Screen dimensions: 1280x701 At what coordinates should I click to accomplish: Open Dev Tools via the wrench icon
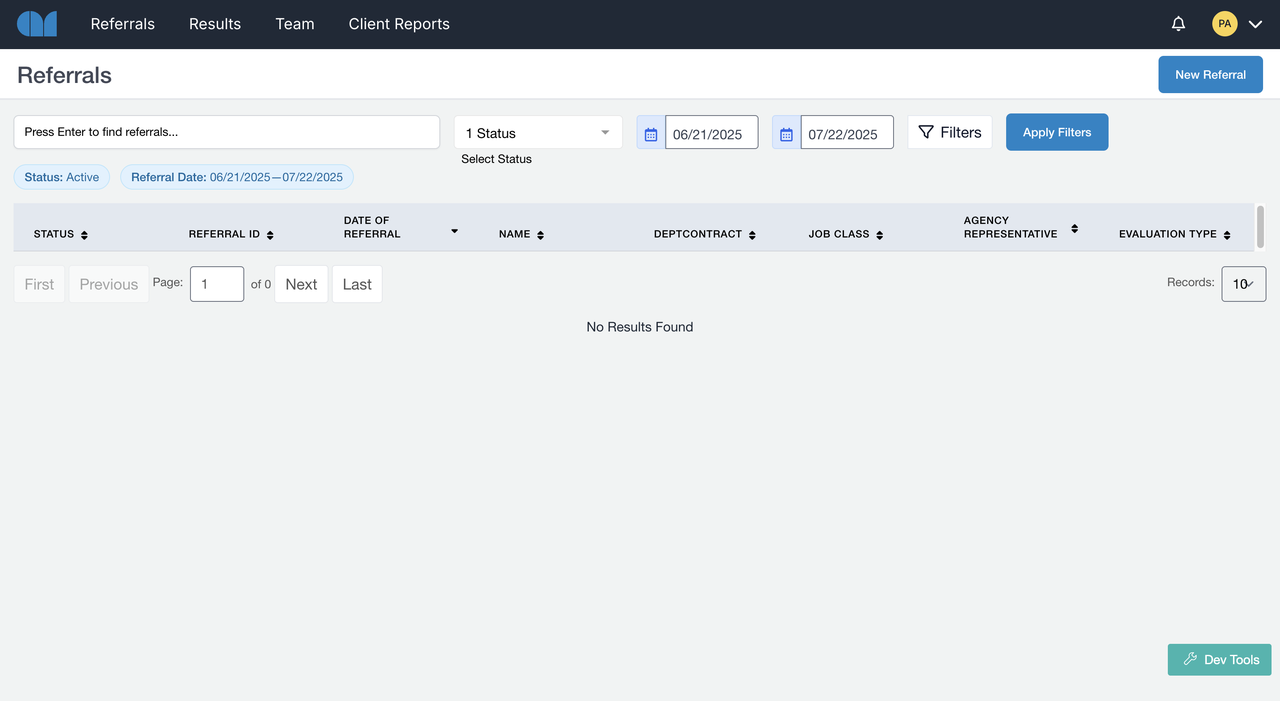[1190, 659]
